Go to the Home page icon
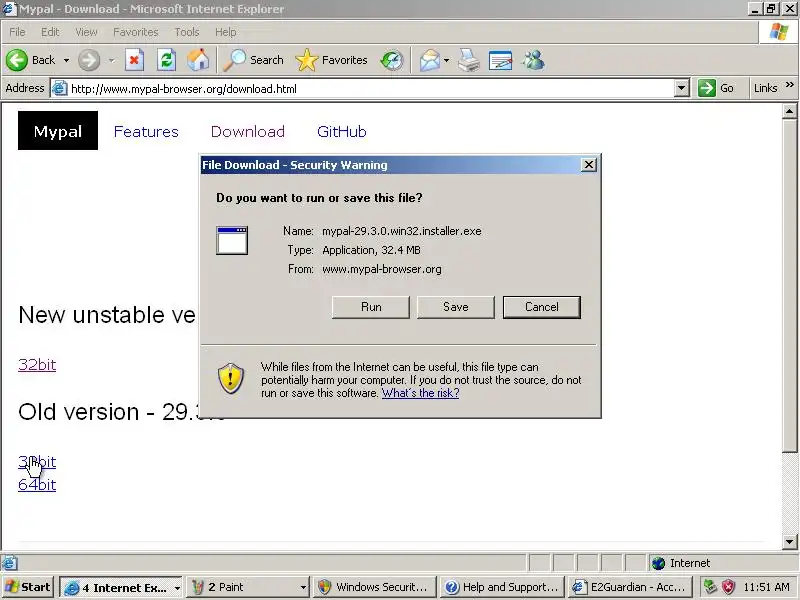The height and width of the screenshot is (600, 800). [198, 60]
